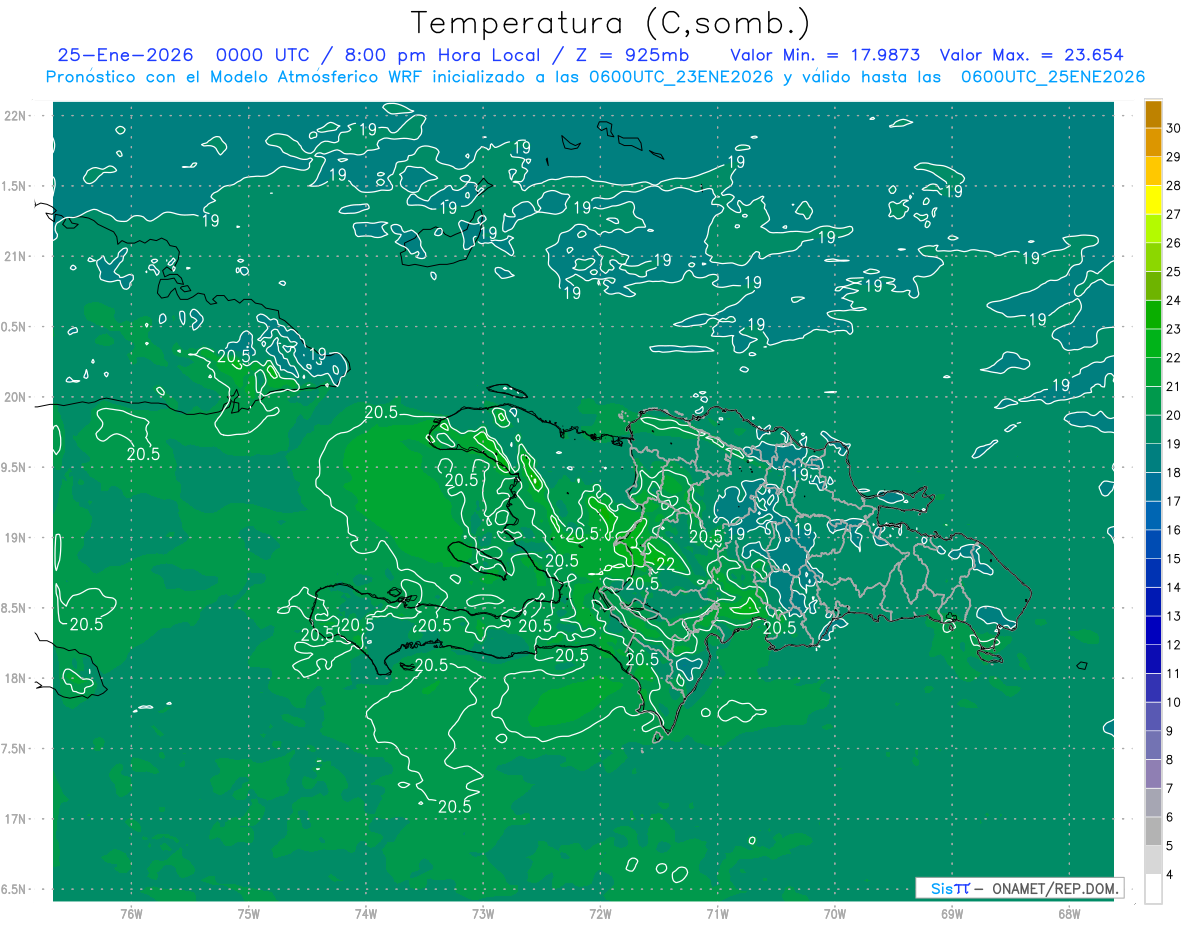Click the 'Valor Min. = 17.9873' value
This screenshot has height=927, width=1200.
pyautogui.click(x=825, y=55)
